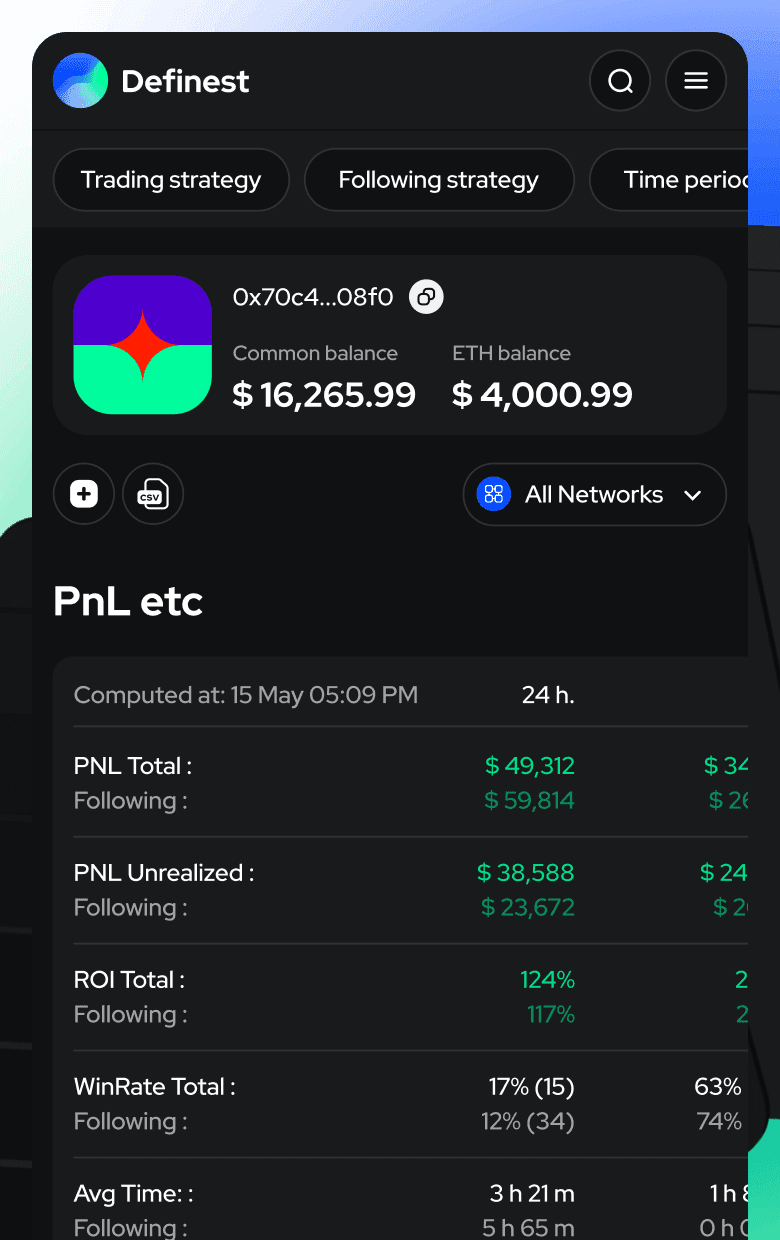Click the All Networks chevron arrow
780x1240 pixels.
[x=692, y=495]
